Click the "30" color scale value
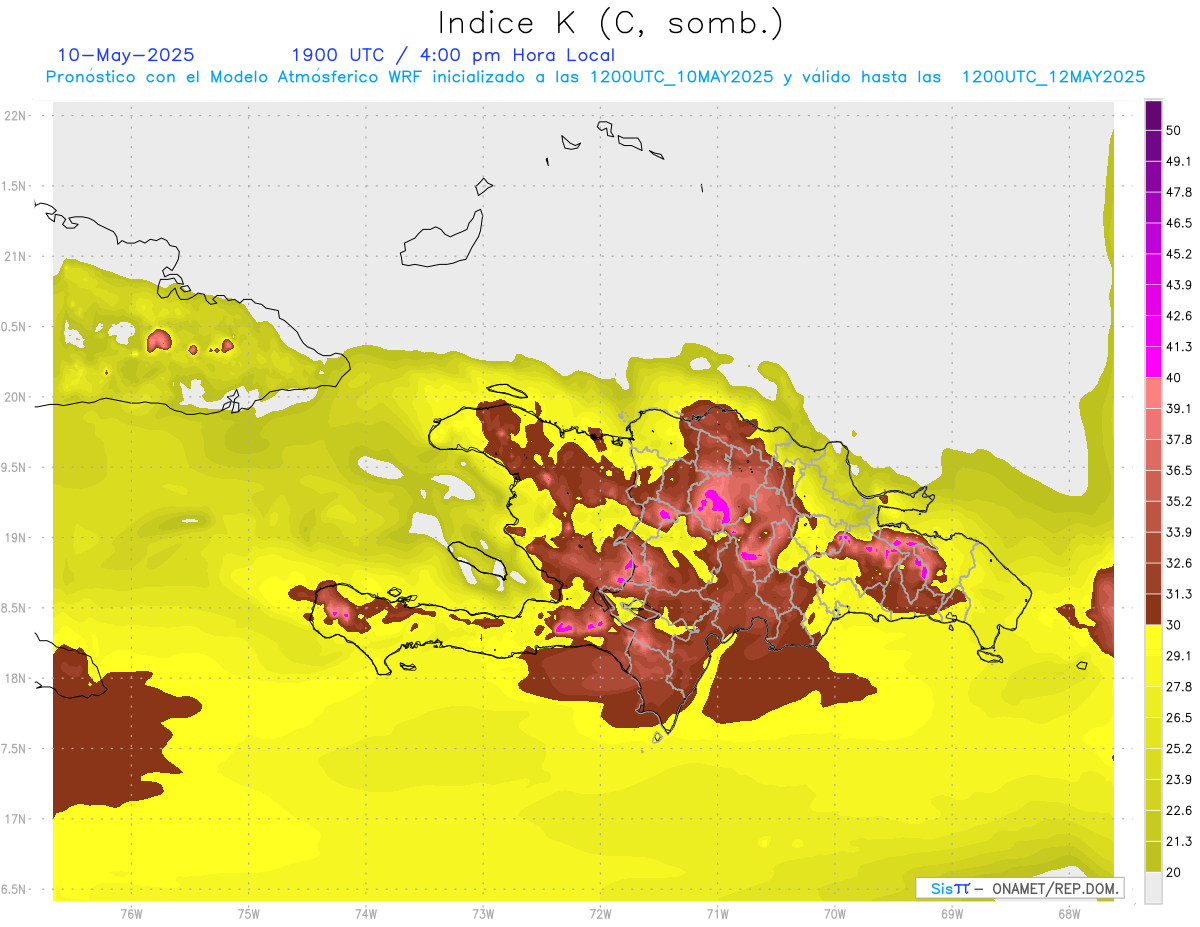 (x=1175, y=625)
